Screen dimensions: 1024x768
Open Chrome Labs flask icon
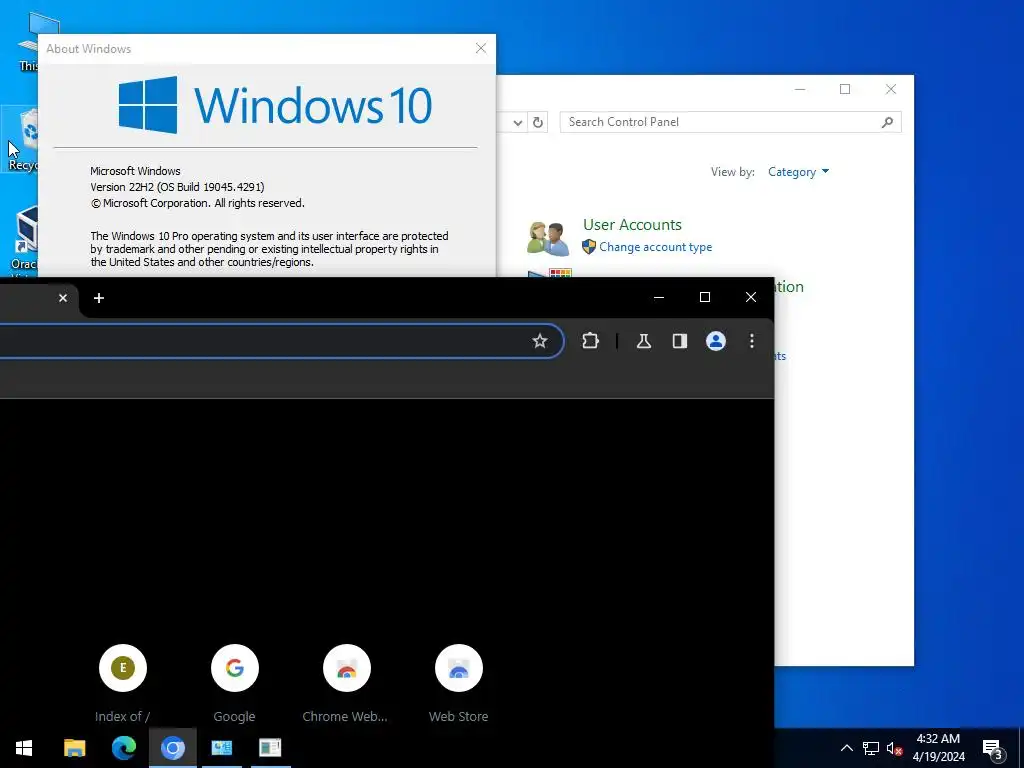(x=644, y=341)
